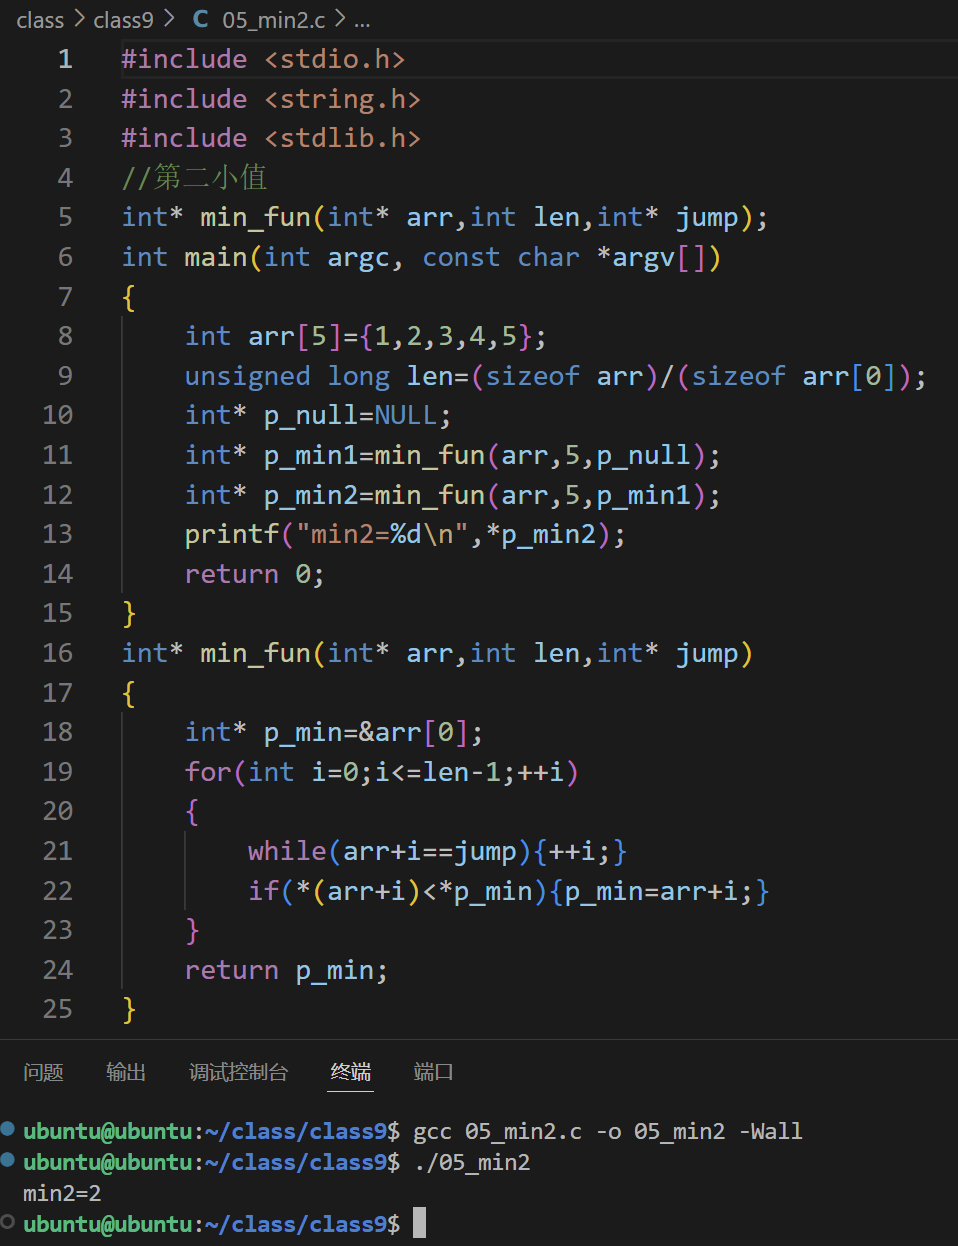Click the command circle on the last prompt line
The height and width of the screenshot is (1246, 958).
click(x=9, y=1223)
